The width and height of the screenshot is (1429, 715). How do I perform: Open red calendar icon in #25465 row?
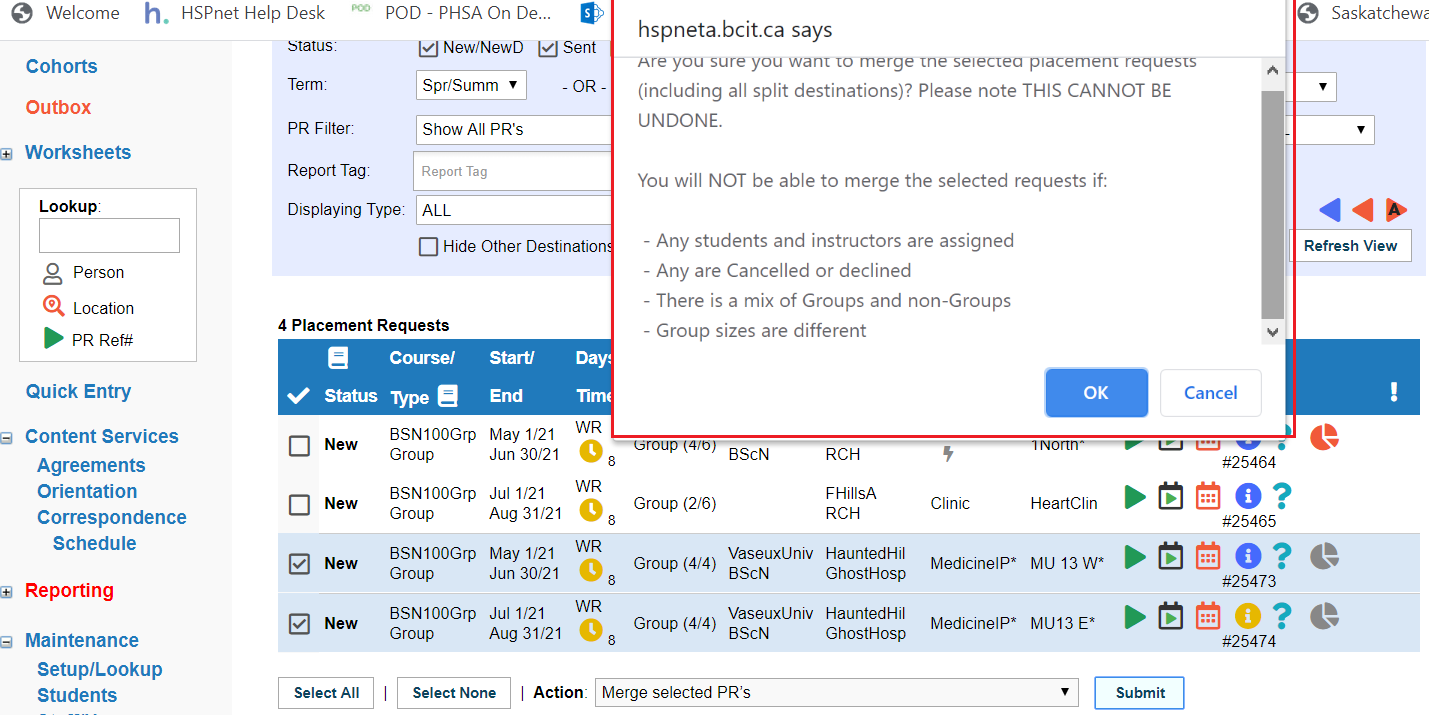pos(1208,496)
